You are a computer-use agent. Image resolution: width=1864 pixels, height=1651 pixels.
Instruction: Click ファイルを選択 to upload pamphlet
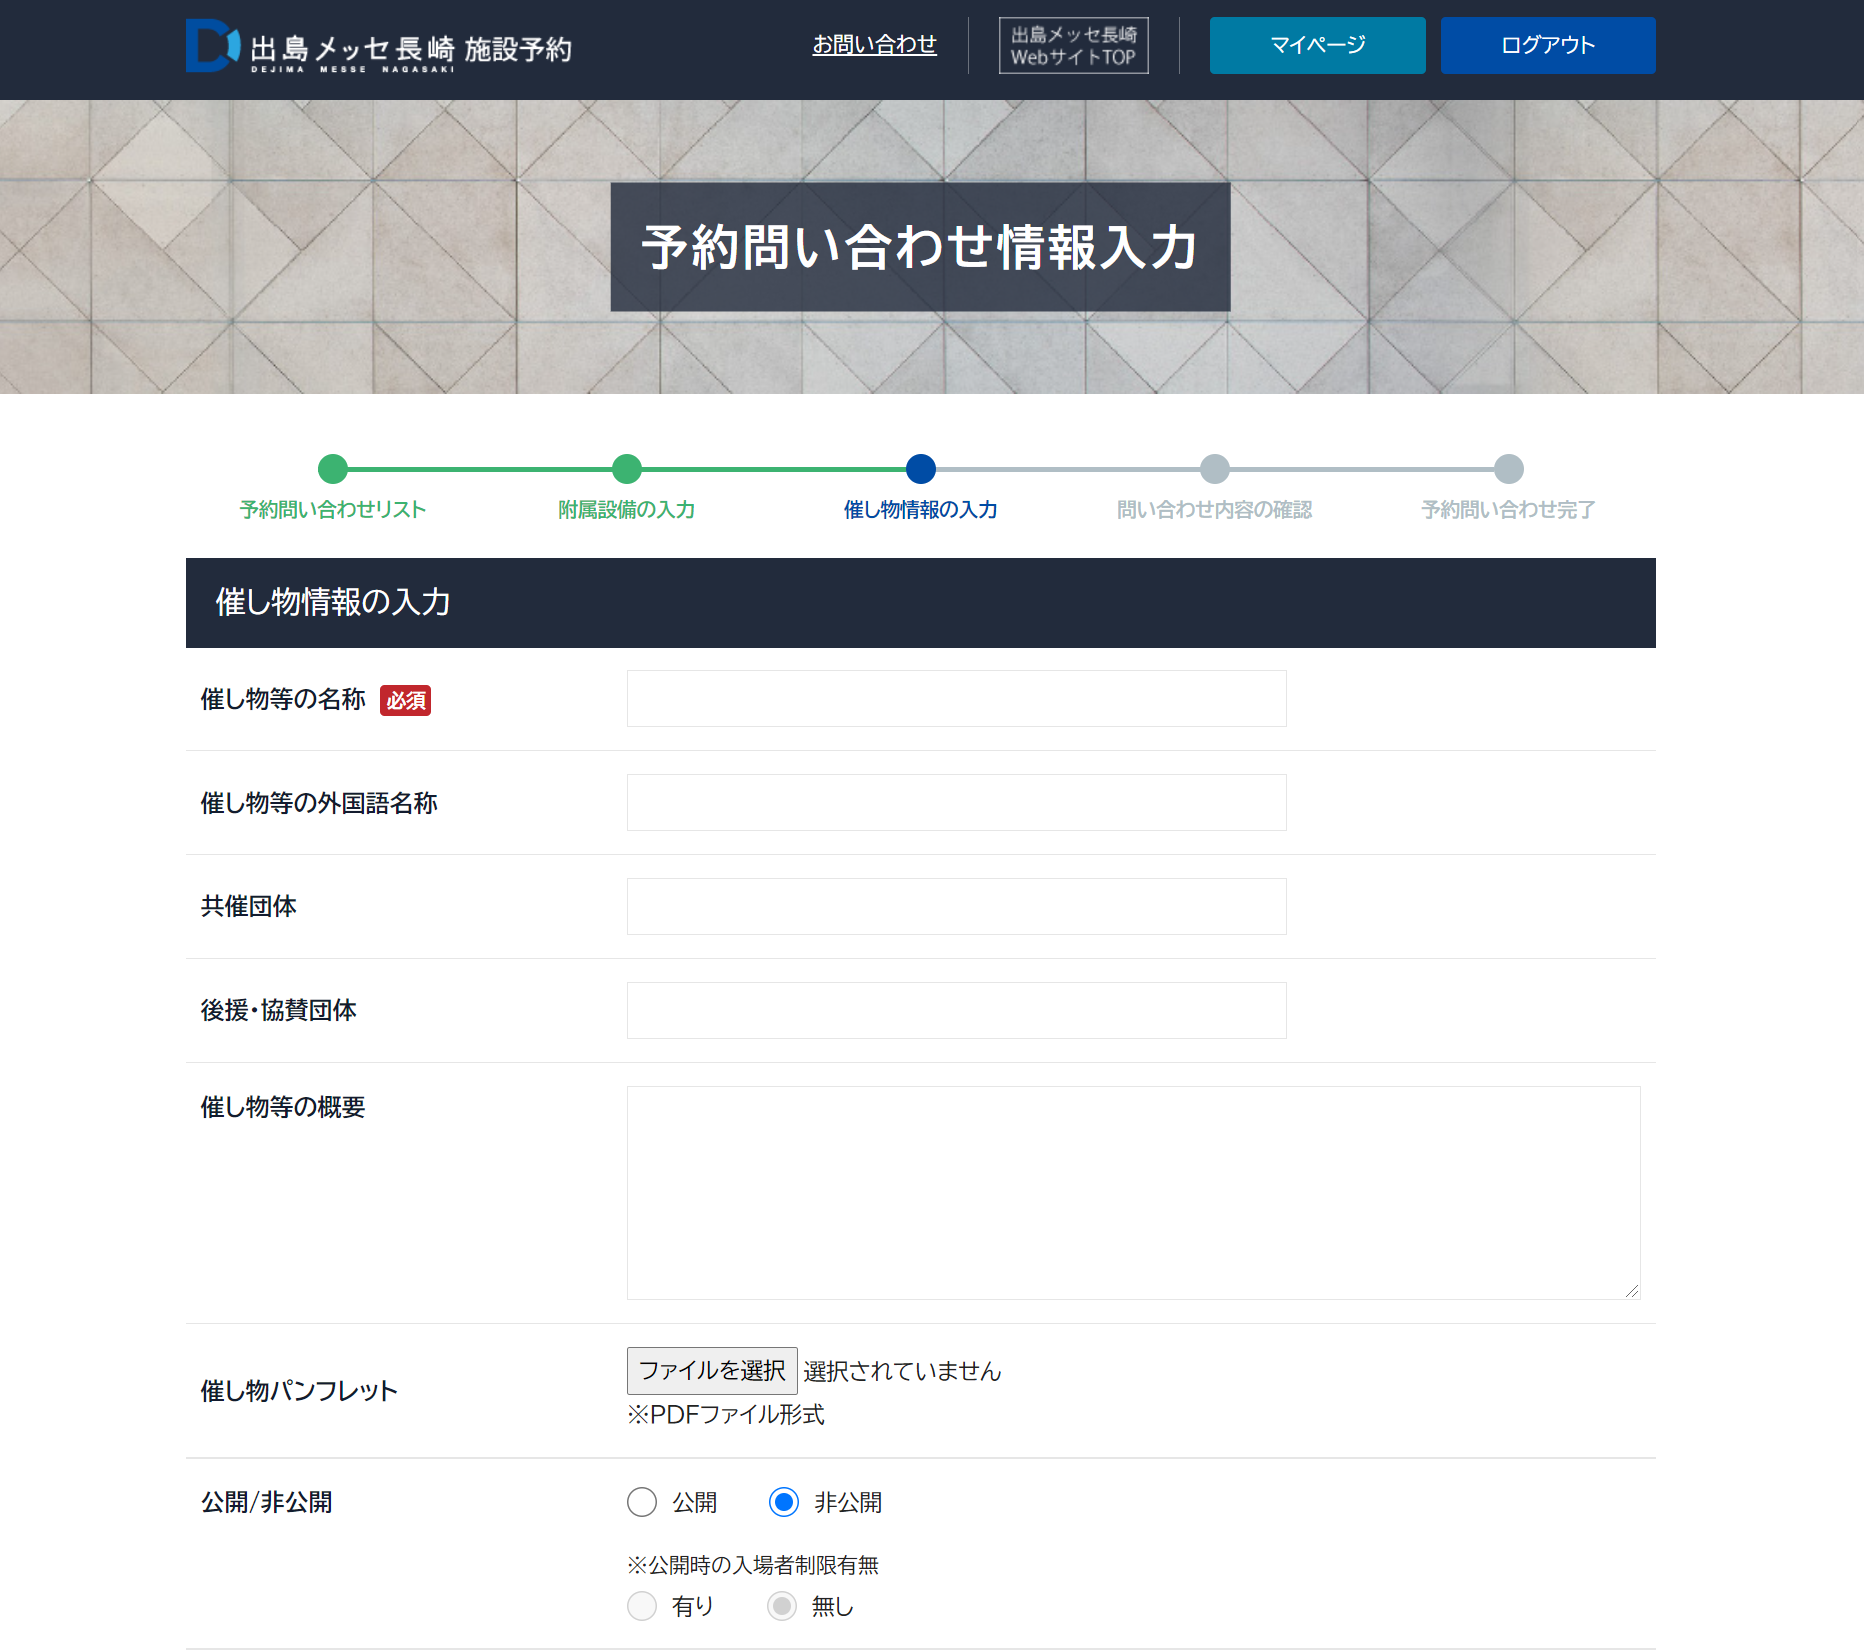tap(712, 1371)
